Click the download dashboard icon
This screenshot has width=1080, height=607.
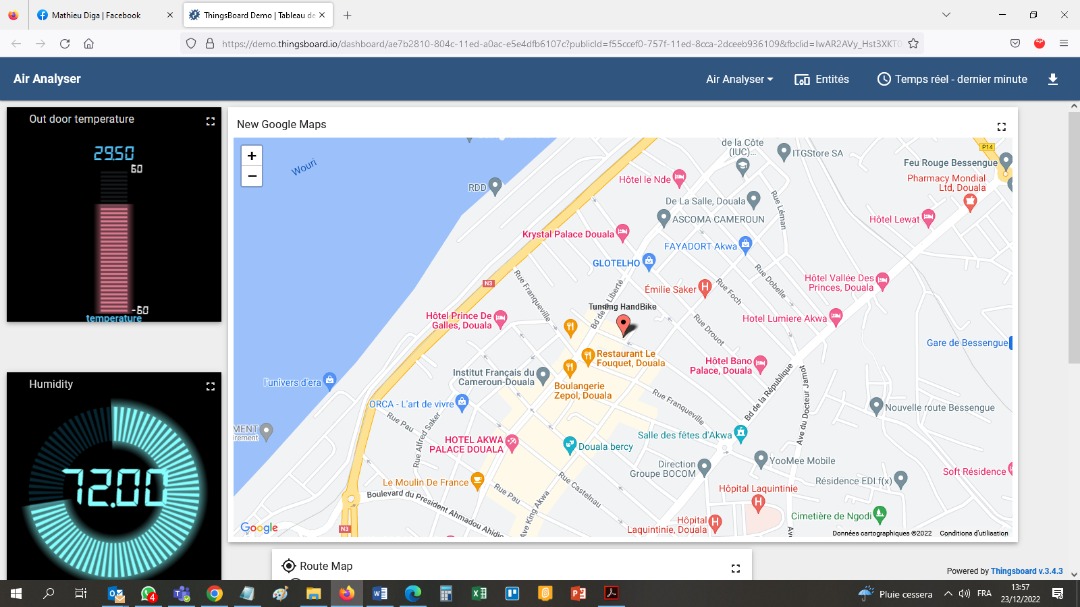tap(1052, 79)
